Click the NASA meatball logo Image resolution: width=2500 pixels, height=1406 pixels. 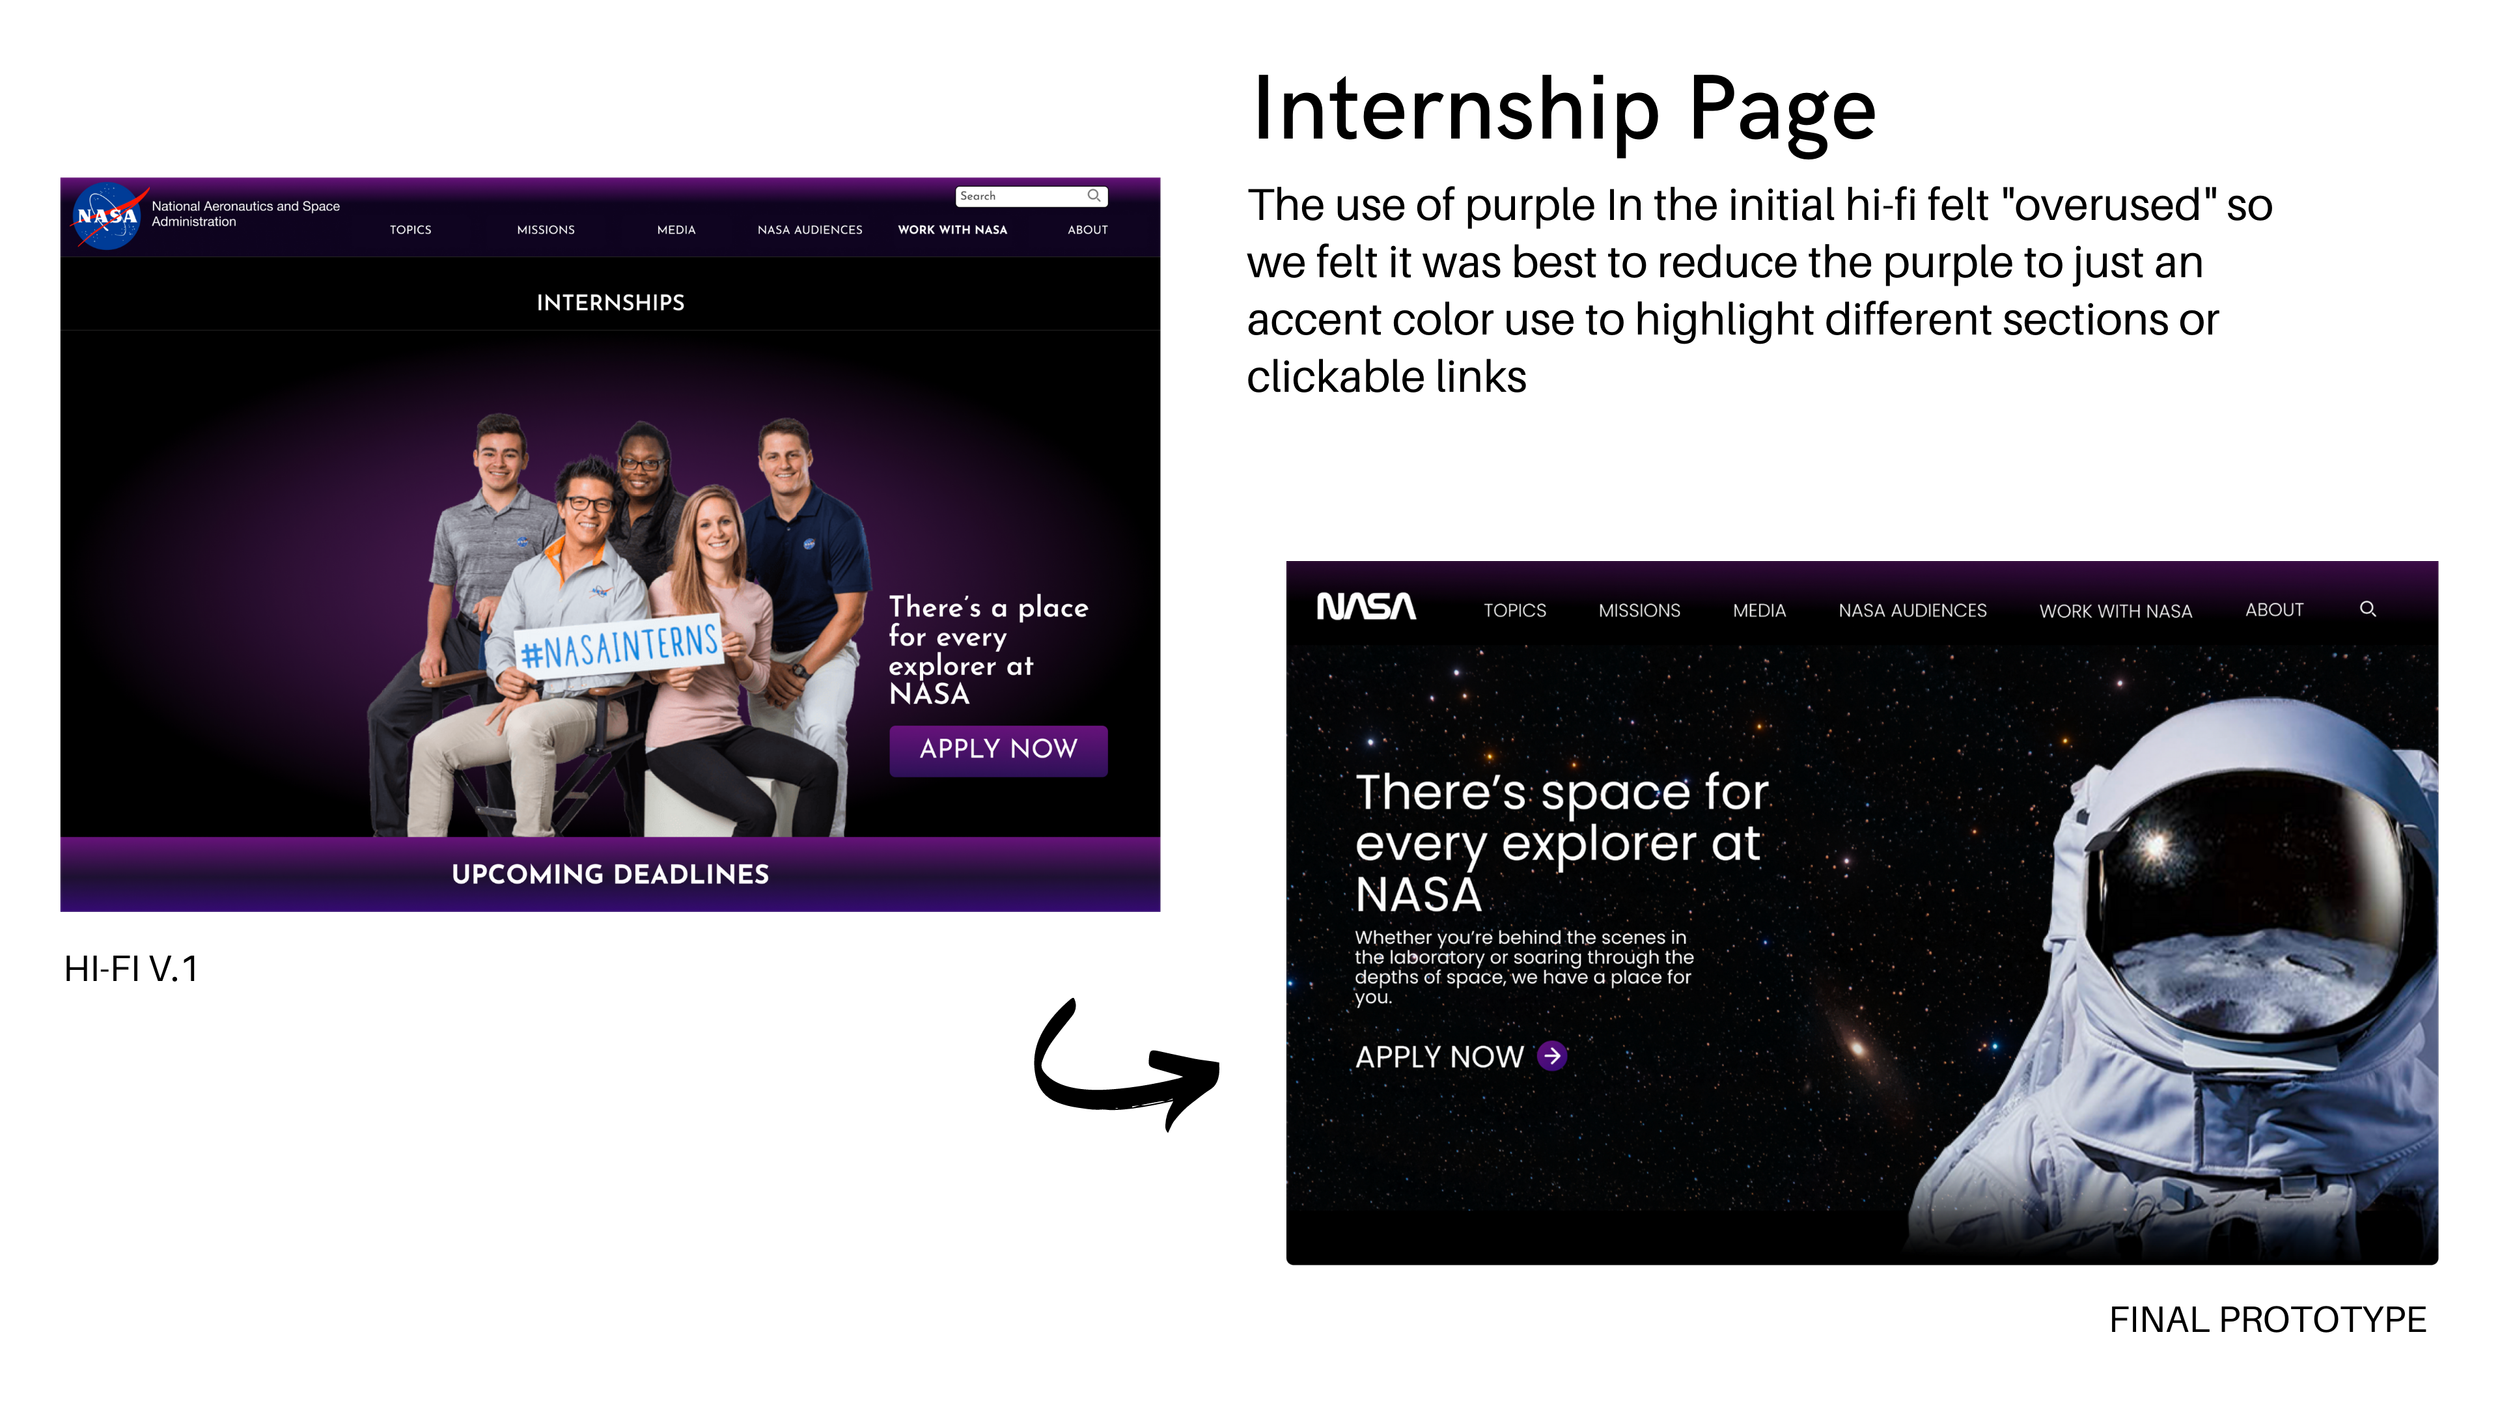(108, 216)
